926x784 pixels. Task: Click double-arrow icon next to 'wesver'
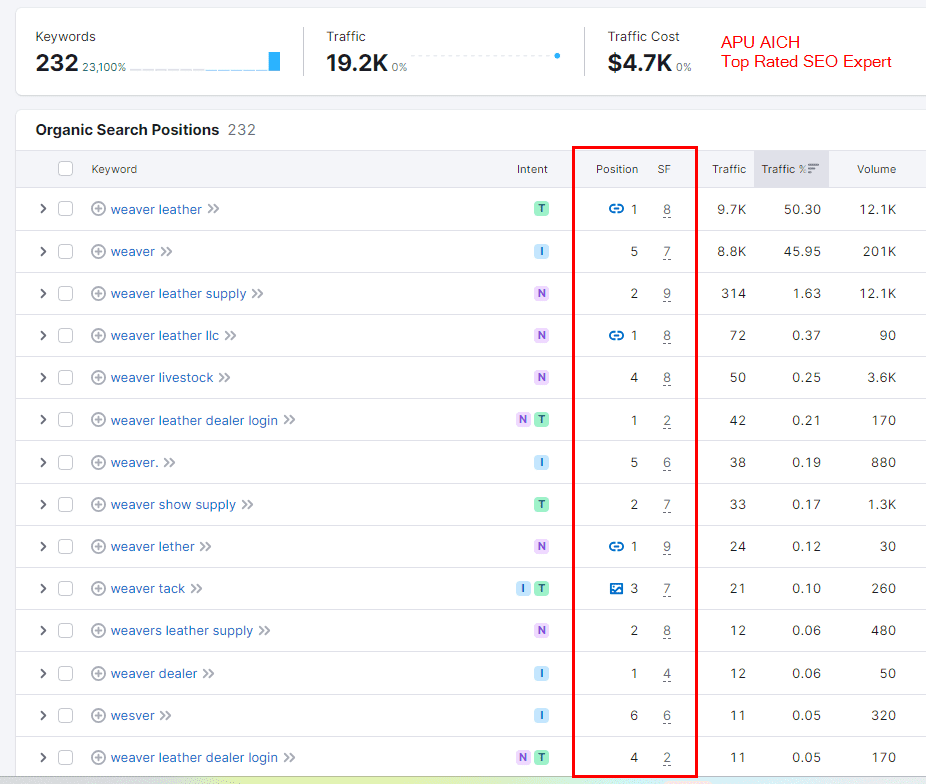(x=166, y=716)
